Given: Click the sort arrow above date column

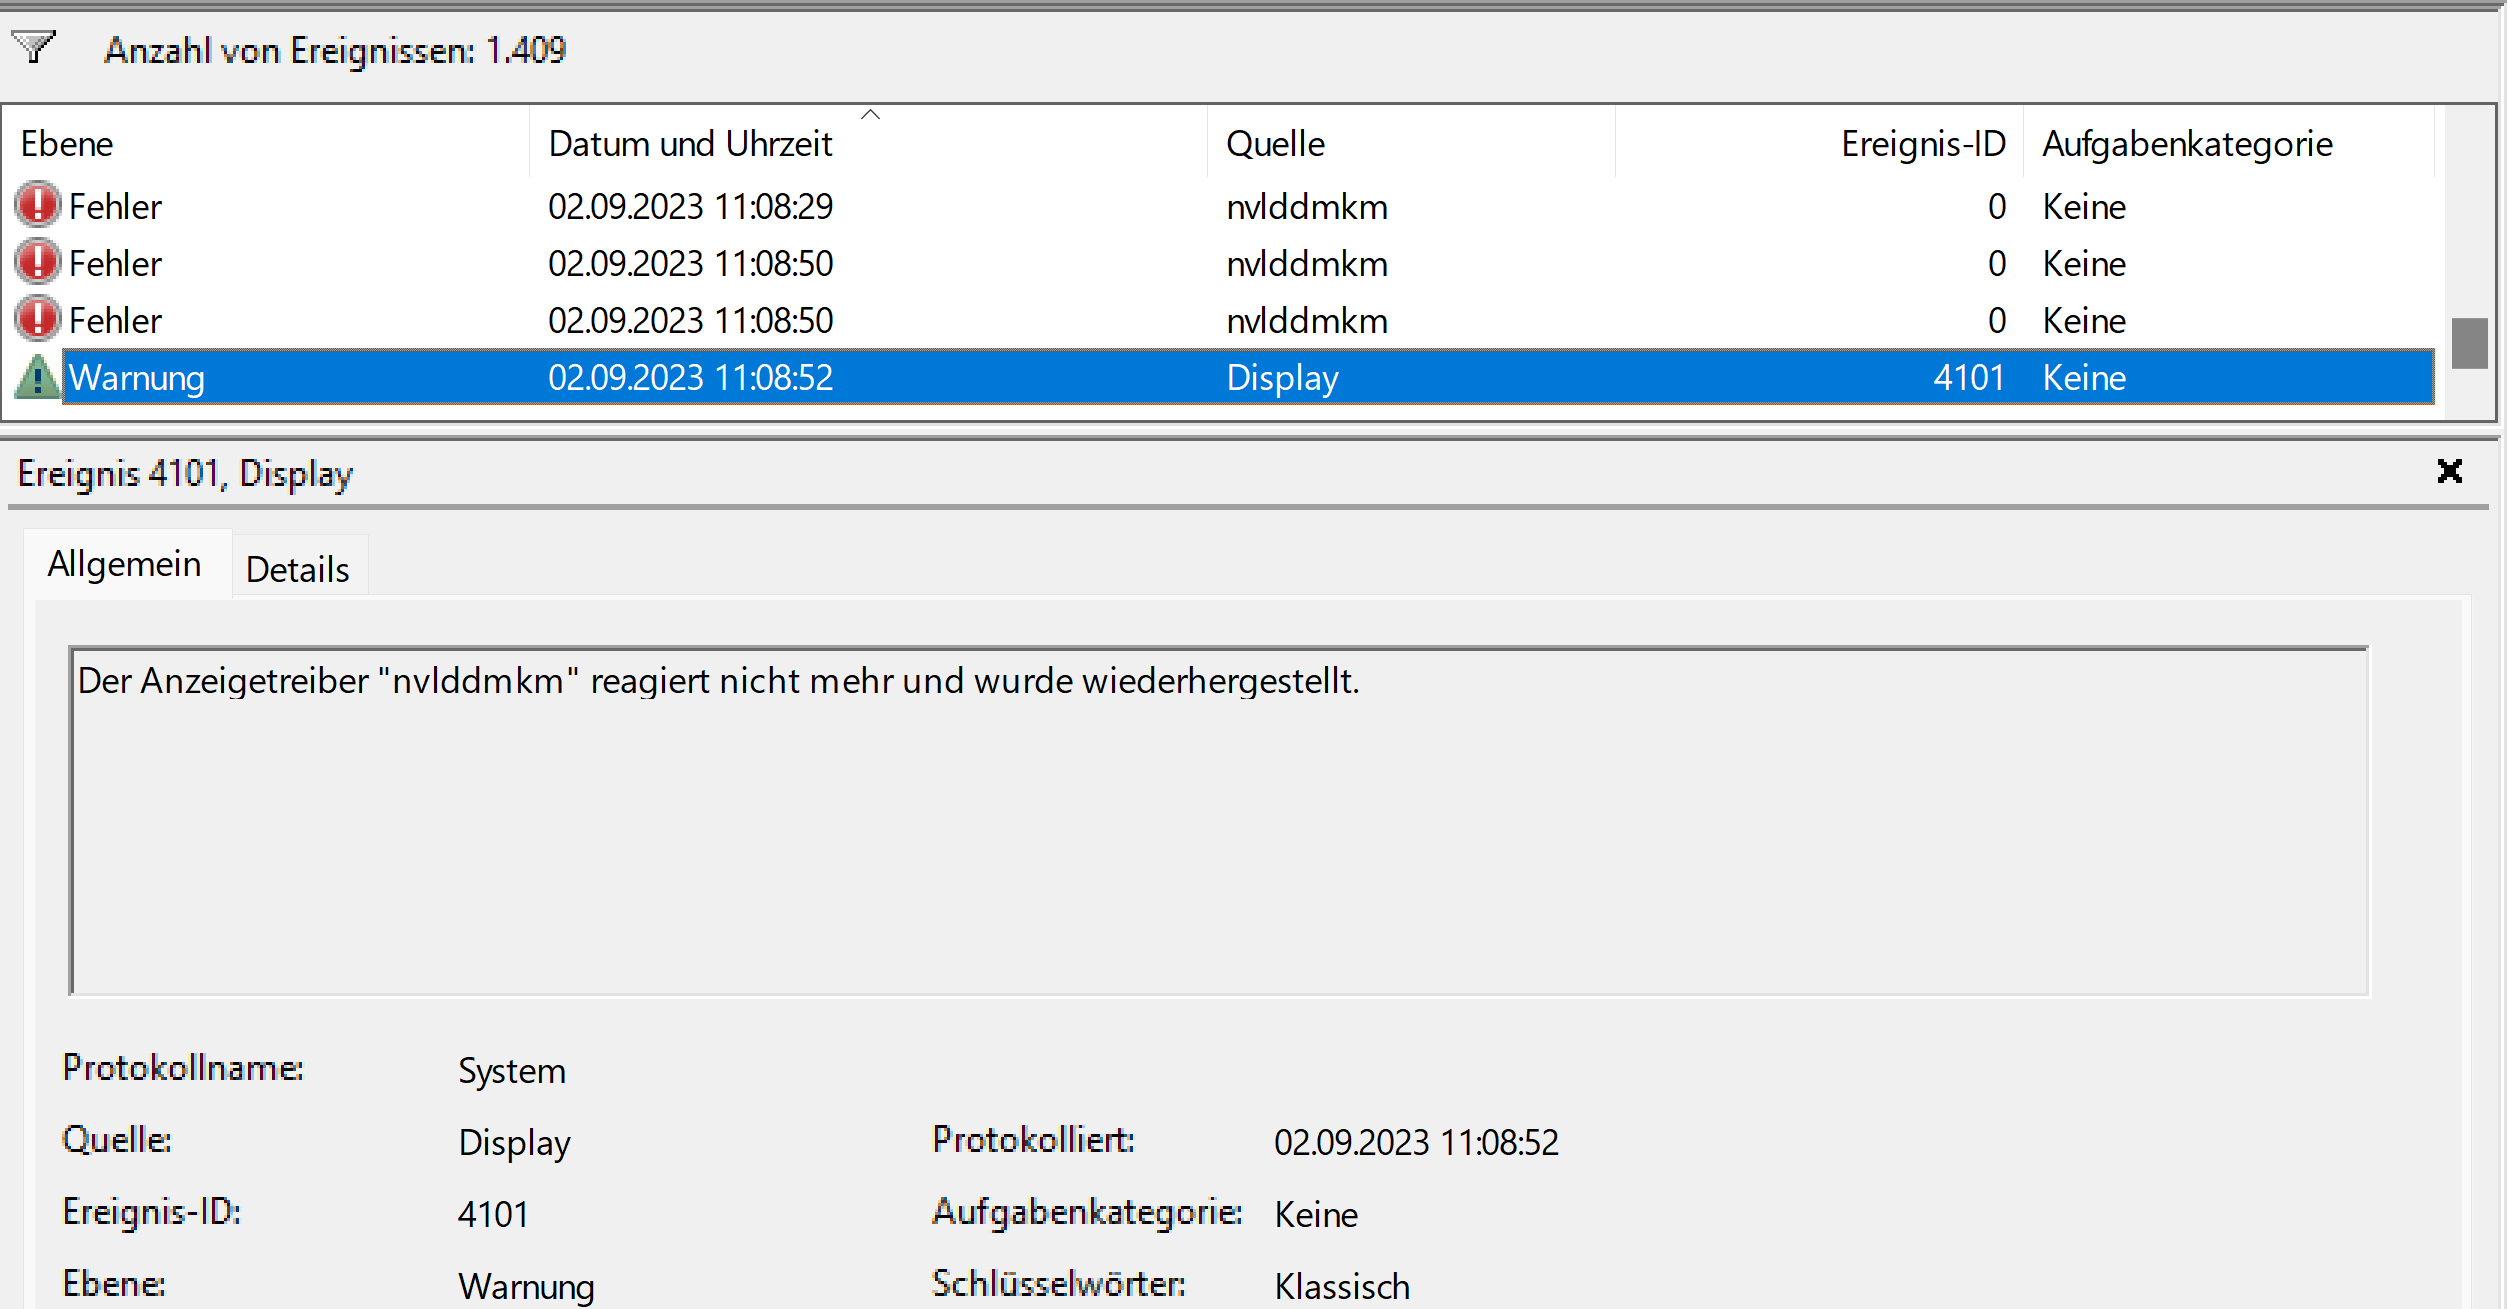Looking at the screenshot, I should click(x=870, y=115).
